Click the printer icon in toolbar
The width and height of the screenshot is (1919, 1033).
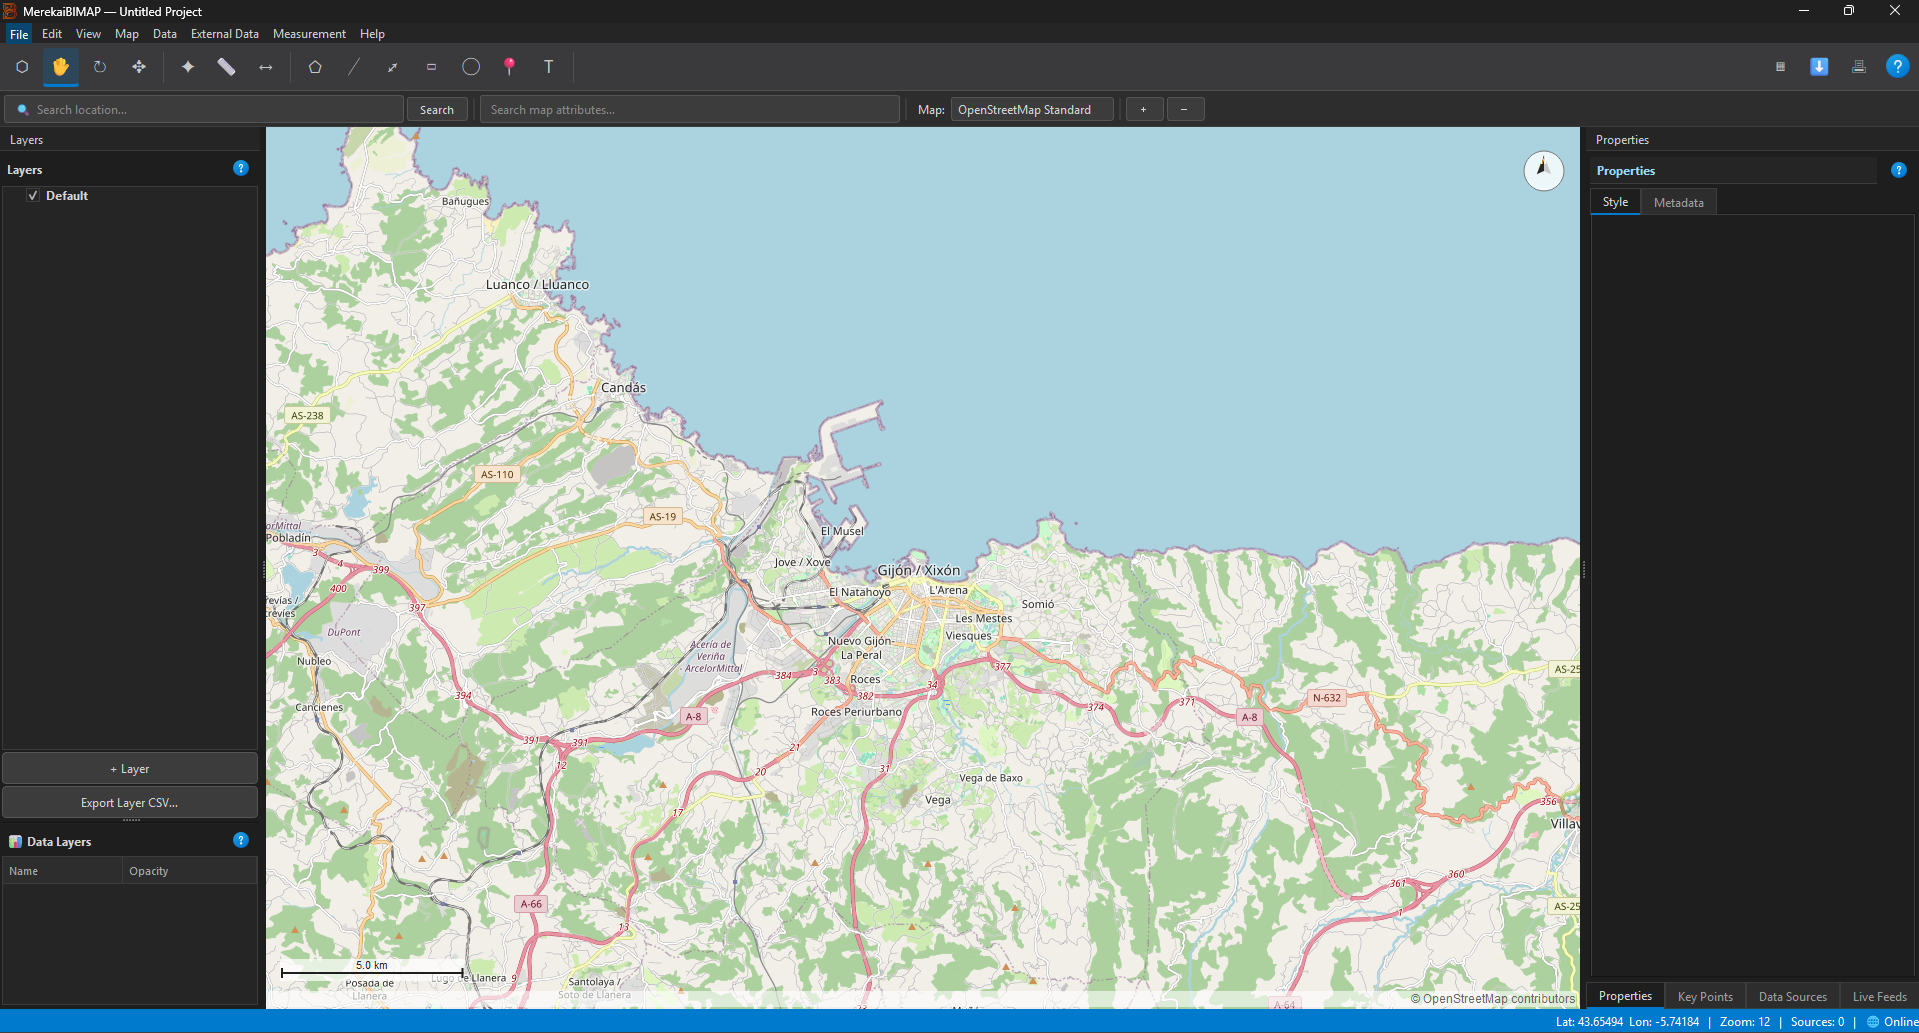tap(1858, 67)
